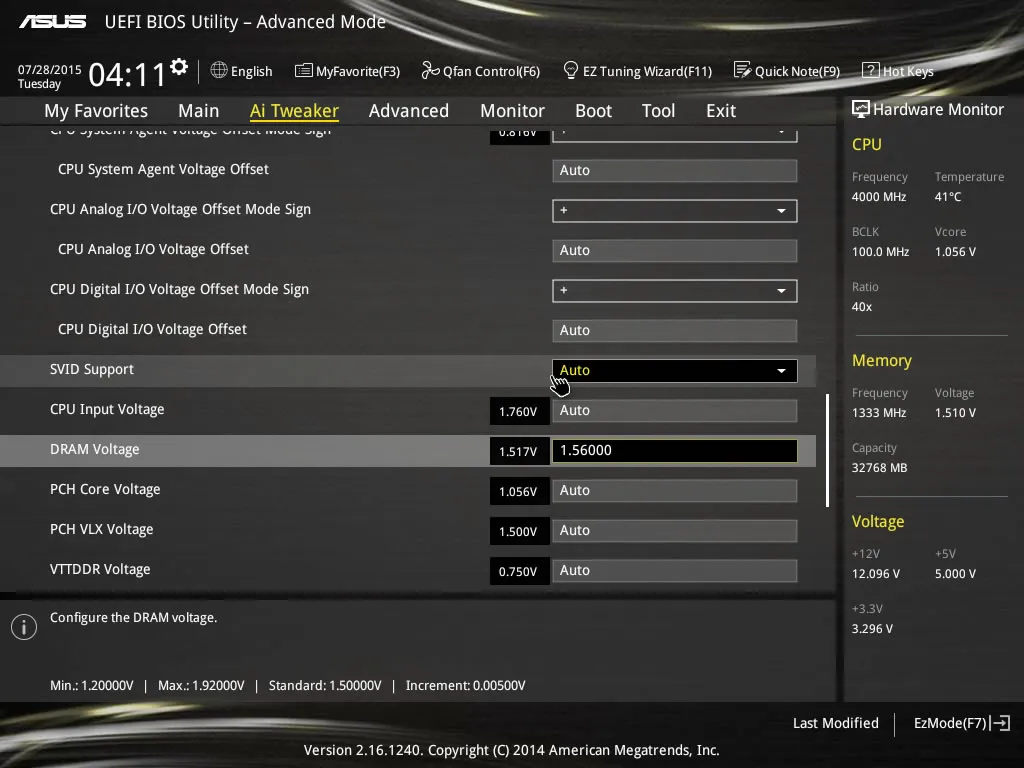The width and height of the screenshot is (1024, 768).
Task: Click the 1.500V PCH VLX value
Action: pos(519,532)
